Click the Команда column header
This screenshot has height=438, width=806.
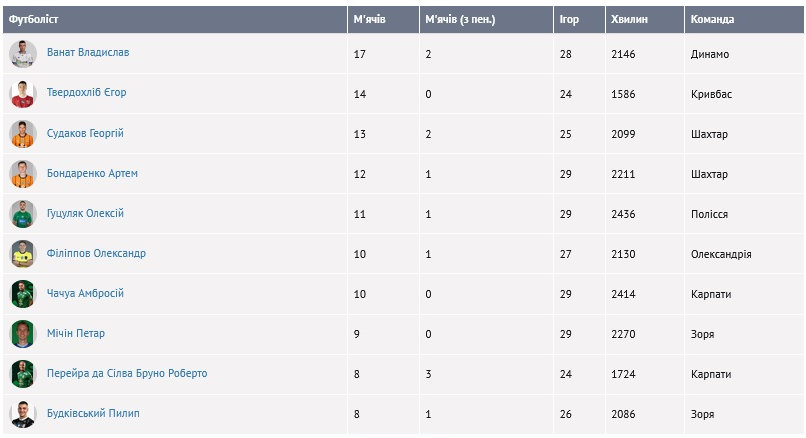pos(712,19)
